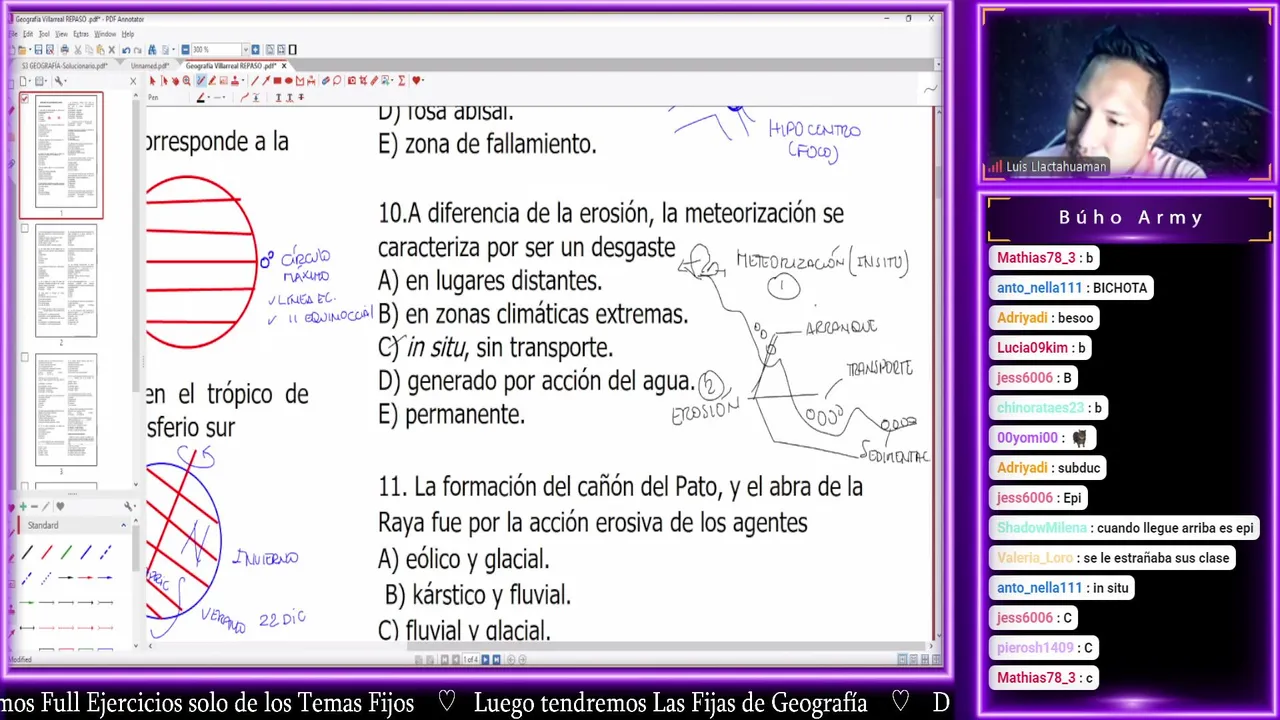
Task: Click the Save icon in the main toolbar
Action: [38, 50]
